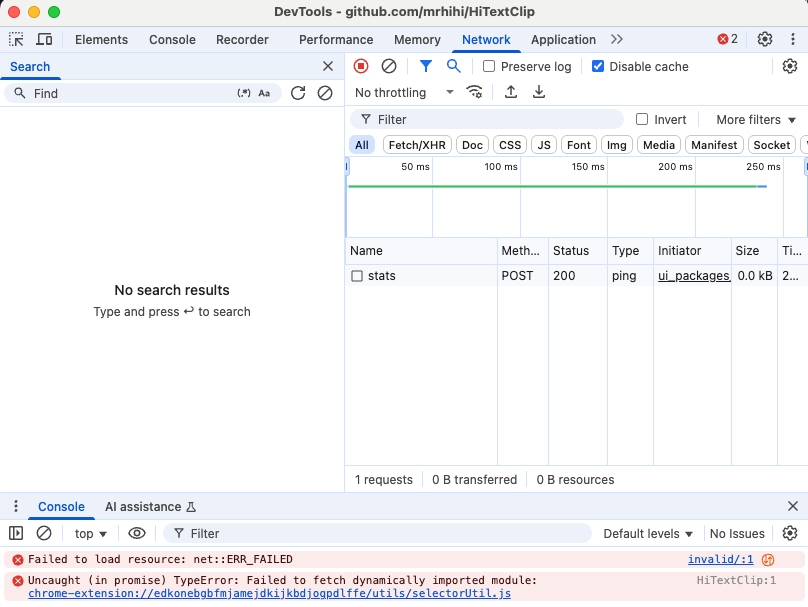Open Network panel settings gear

click(789, 66)
